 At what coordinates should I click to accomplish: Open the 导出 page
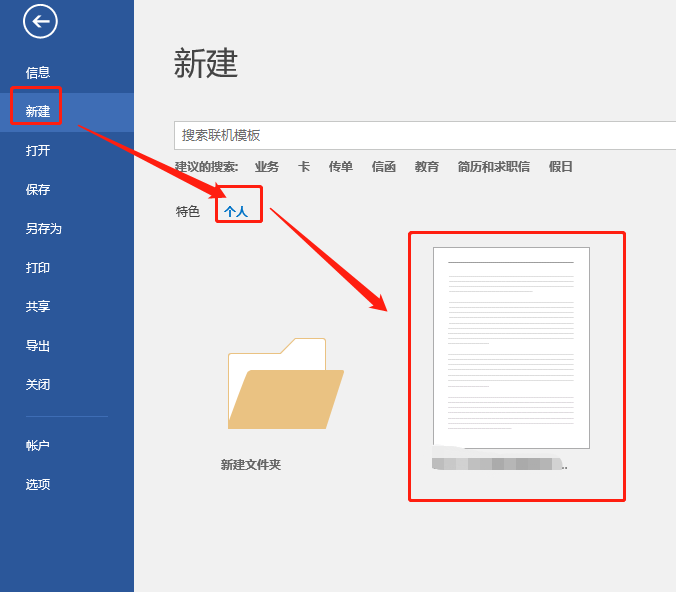click(x=38, y=346)
